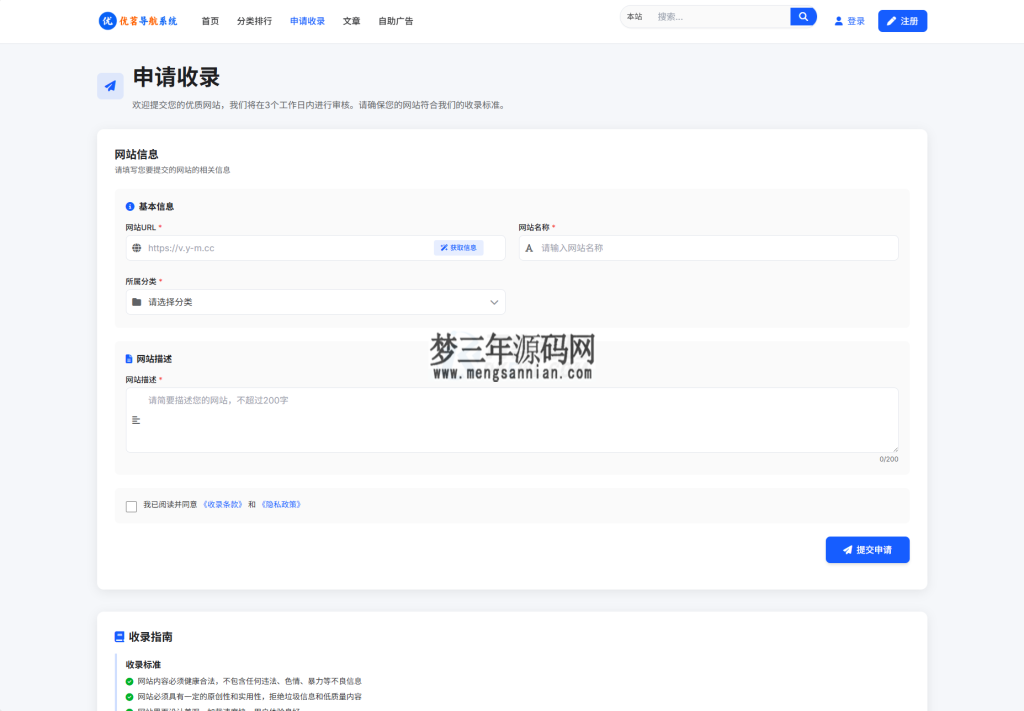Click the site logo icon top-left
The image size is (1024, 711).
pyautogui.click(x=107, y=20)
